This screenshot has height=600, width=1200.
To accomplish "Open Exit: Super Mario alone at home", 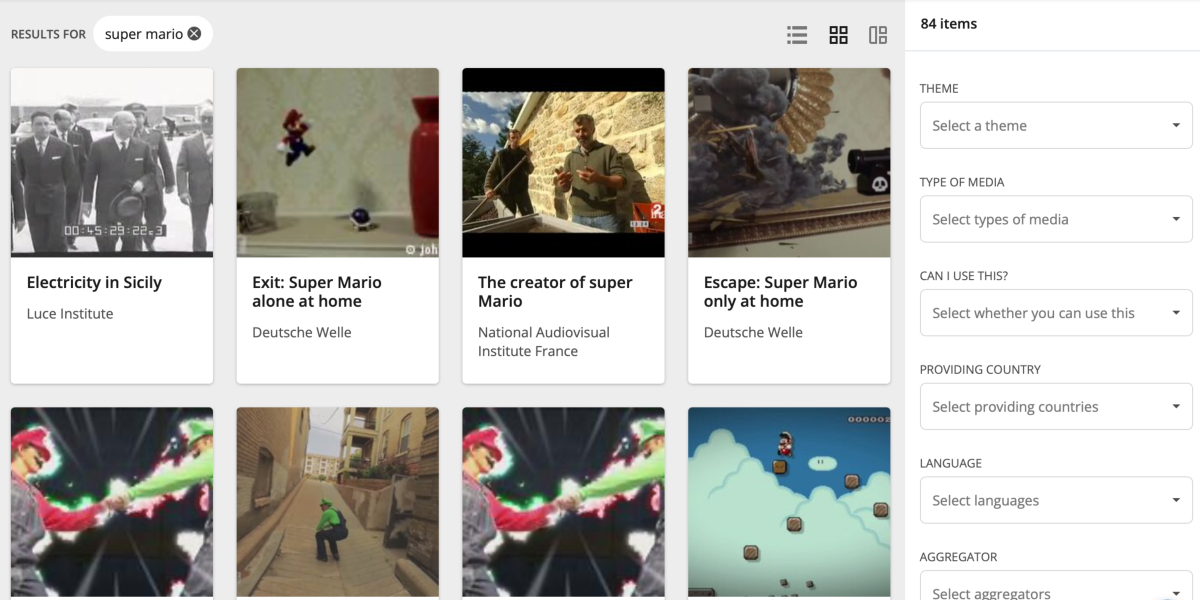I will pos(317,292).
